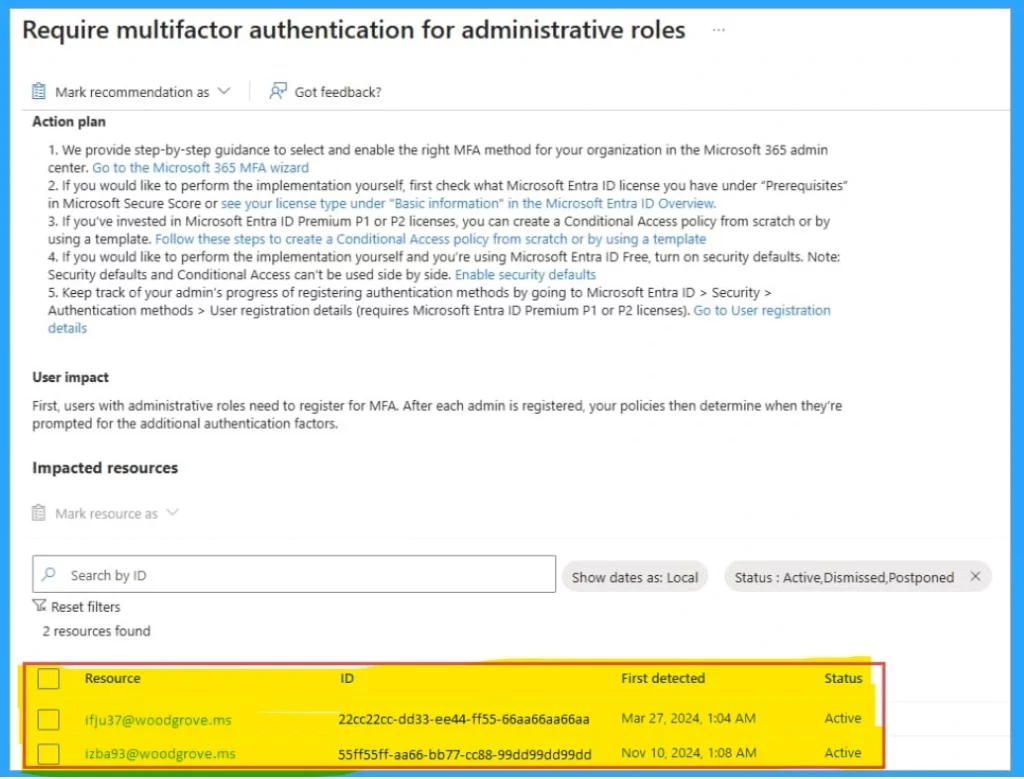The width and height of the screenshot is (1024, 779).
Task: Click the Active status for ifju37@woodgrove.ms
Action: click(x=842, y=718)
